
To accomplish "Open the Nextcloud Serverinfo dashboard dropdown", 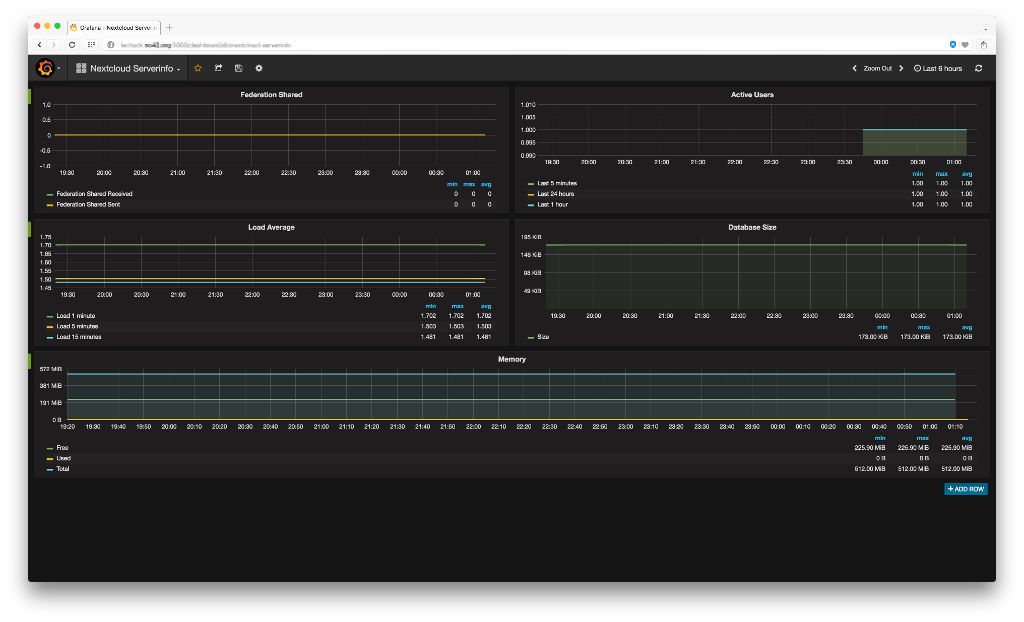I will [130, 68].
